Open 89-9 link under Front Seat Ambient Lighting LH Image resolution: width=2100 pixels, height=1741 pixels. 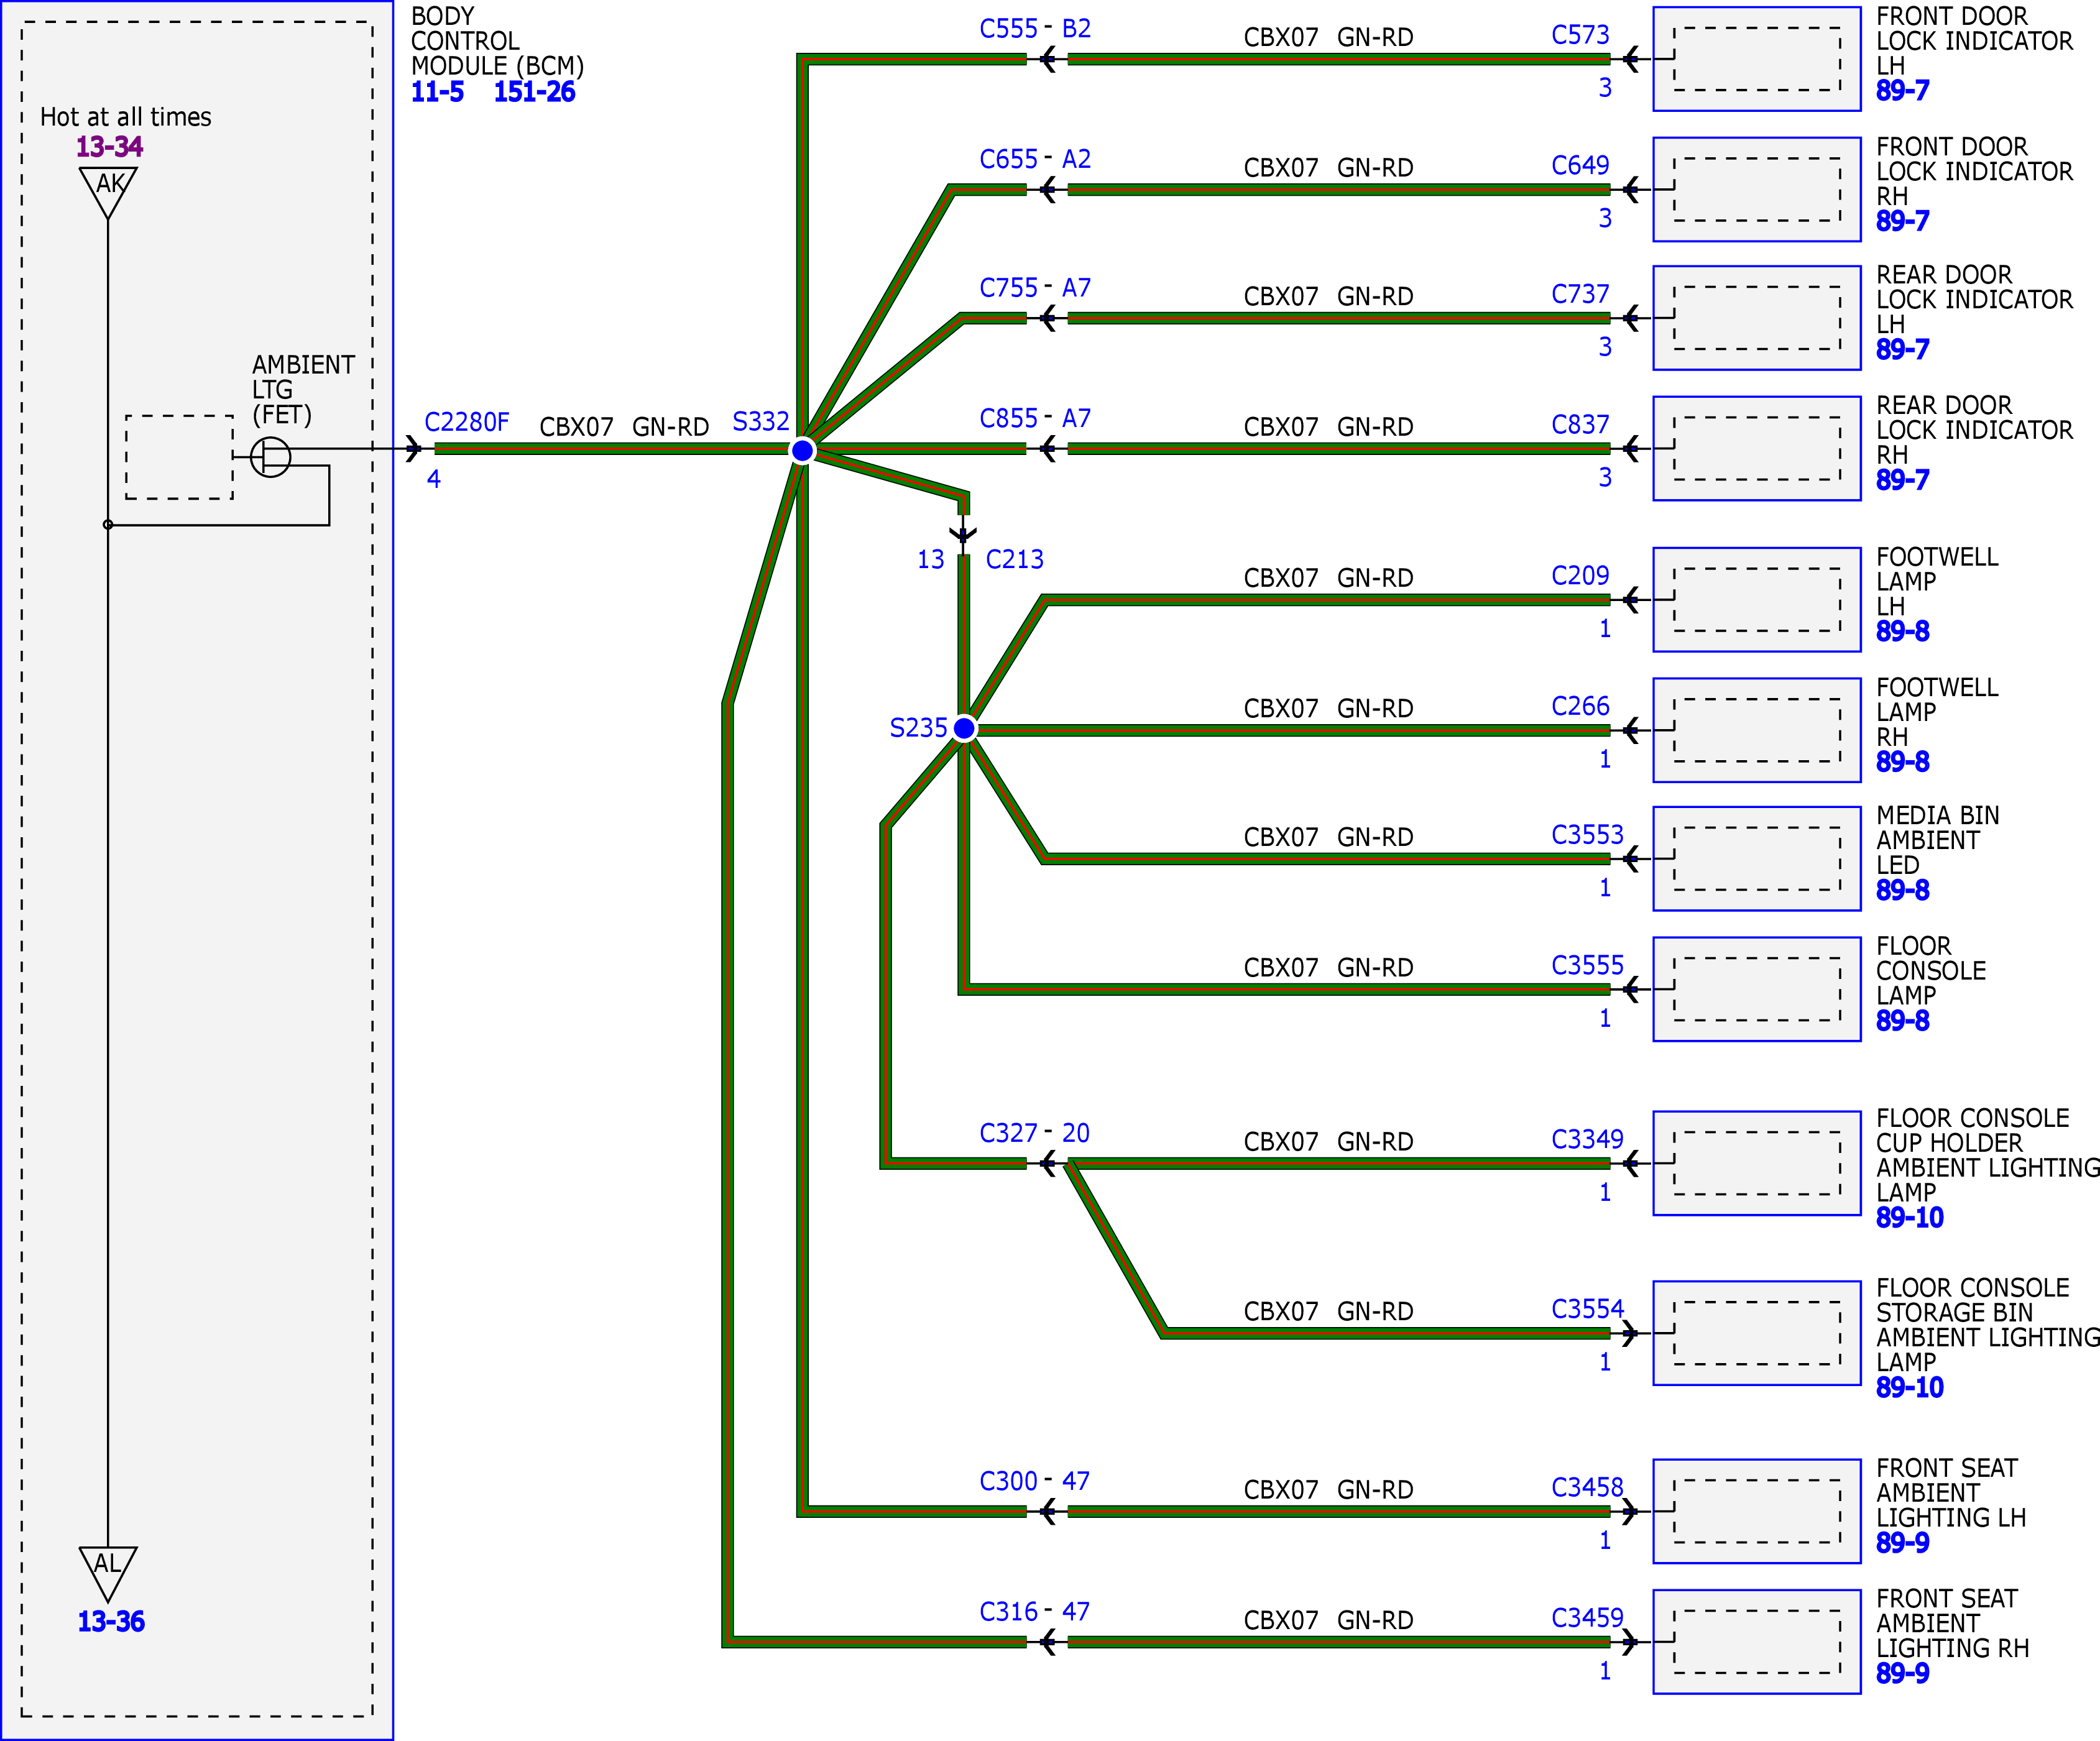pyautogui.click(x=1902, y=1543)
